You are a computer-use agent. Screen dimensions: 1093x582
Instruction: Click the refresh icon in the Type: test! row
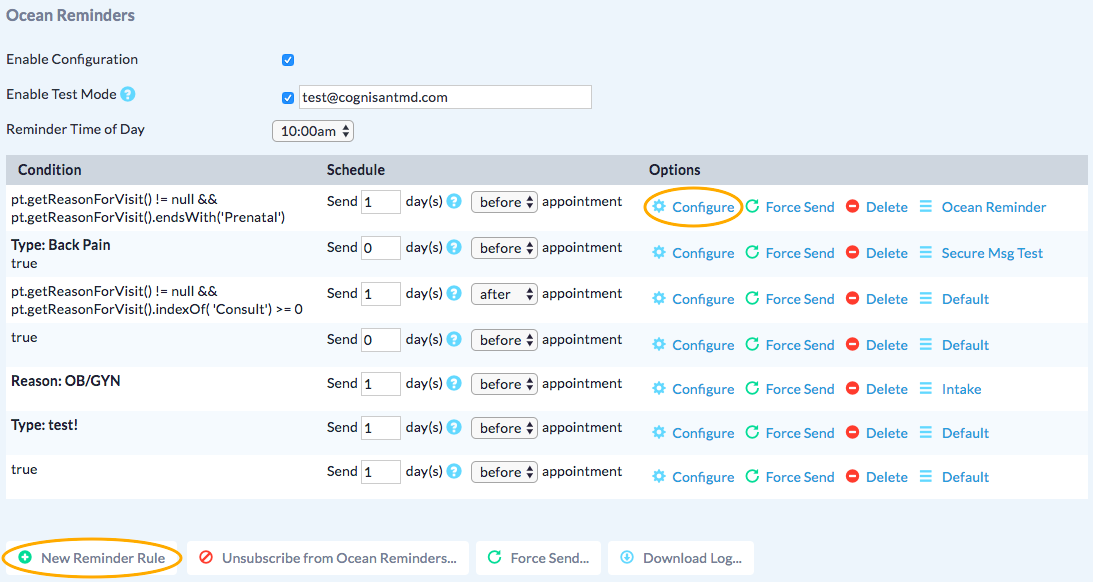point(752,433)
